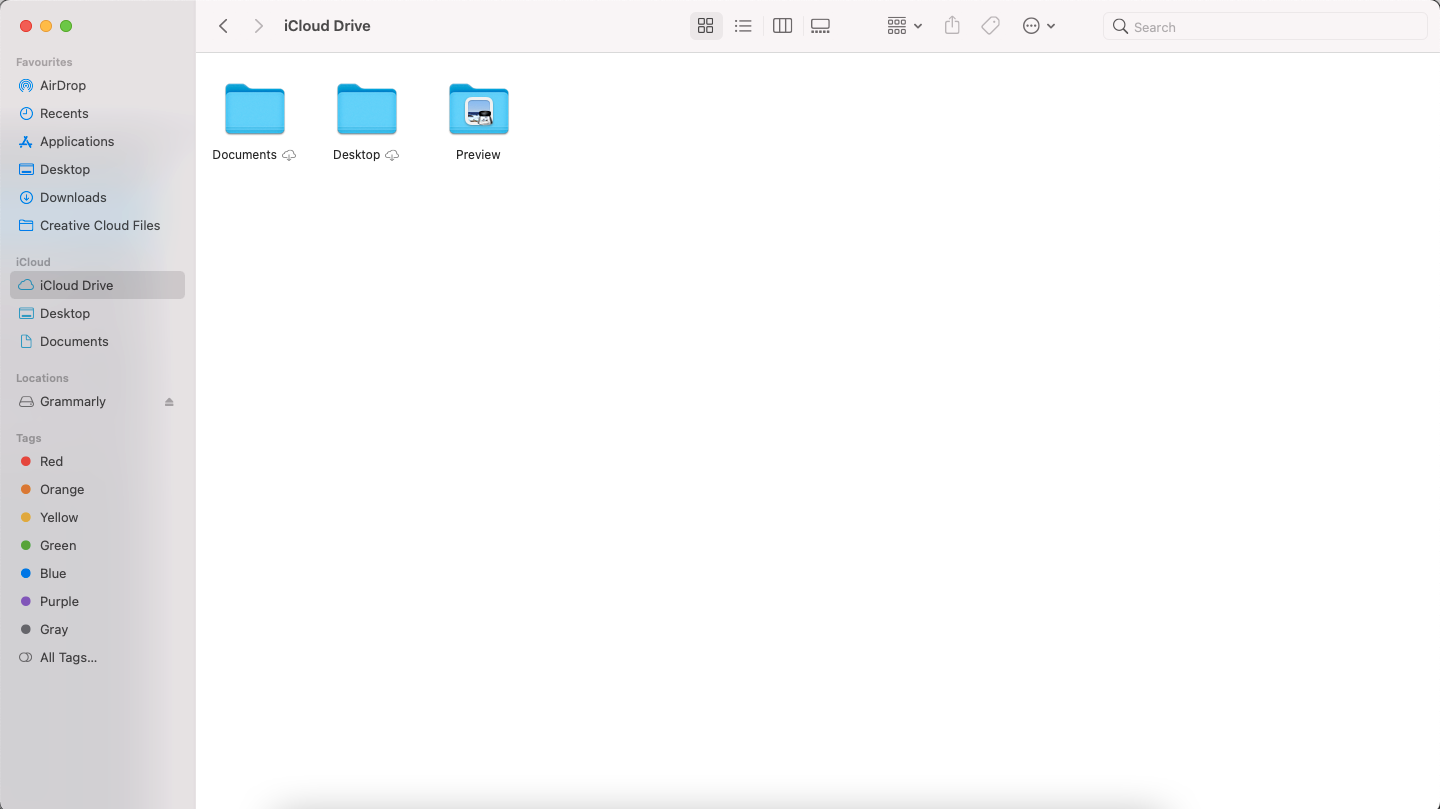Click the iCloud Drive window title
The width and height of the screenshot is (1440, 809).
click(x=327, y=26)
